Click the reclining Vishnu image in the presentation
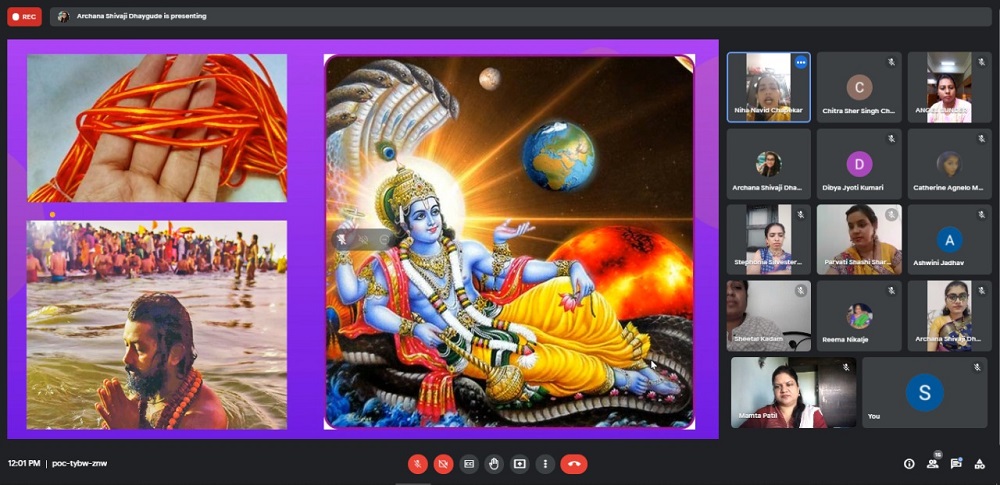The image size is (1000, 485). tap(509, 241)
